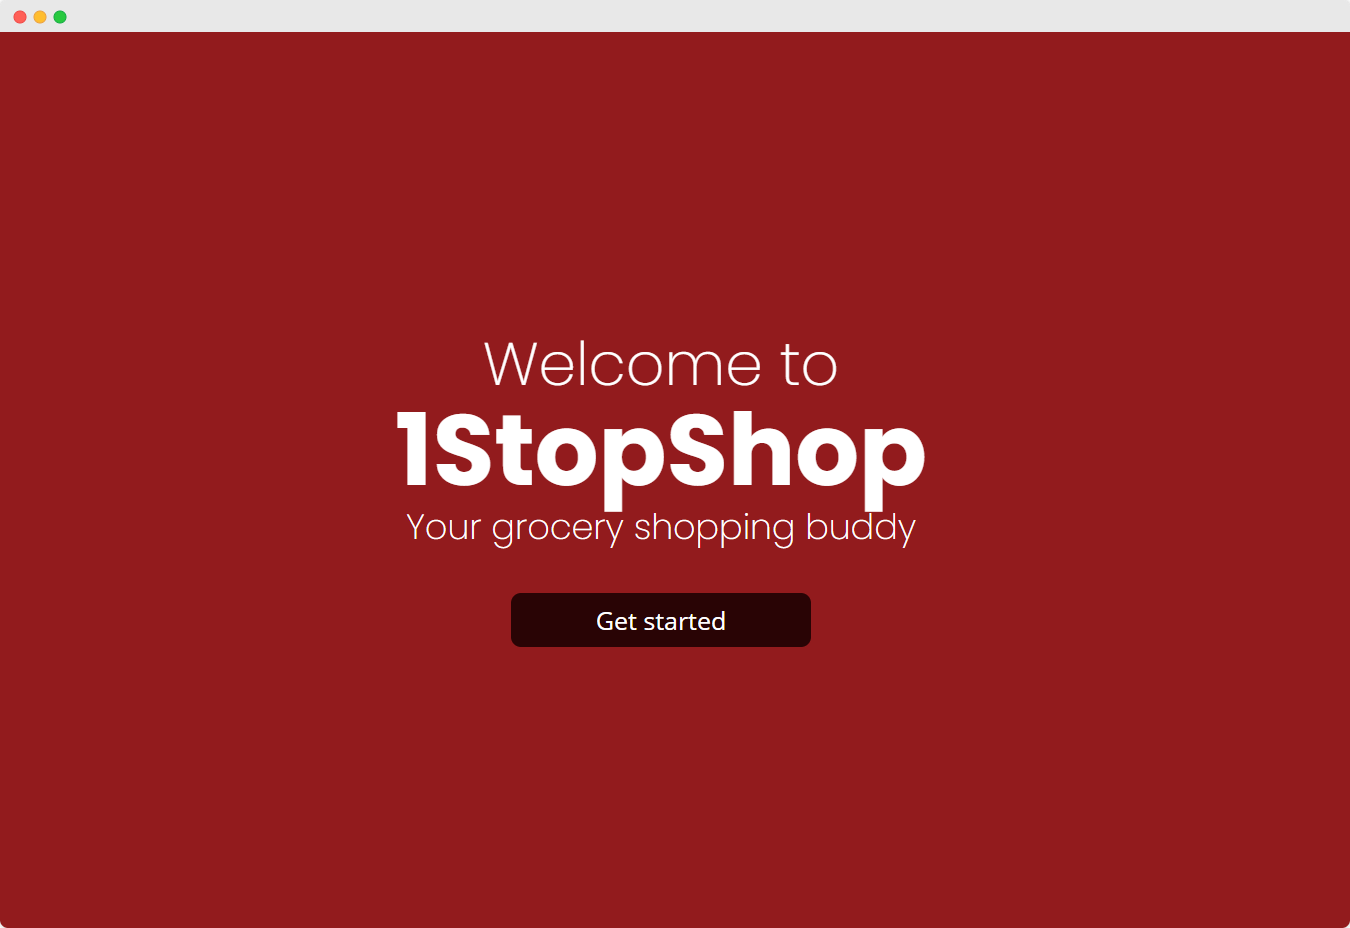Click the word 'Get' on the dark button
This screenshot has height=928, width=1350.
[x=616, y=621]
